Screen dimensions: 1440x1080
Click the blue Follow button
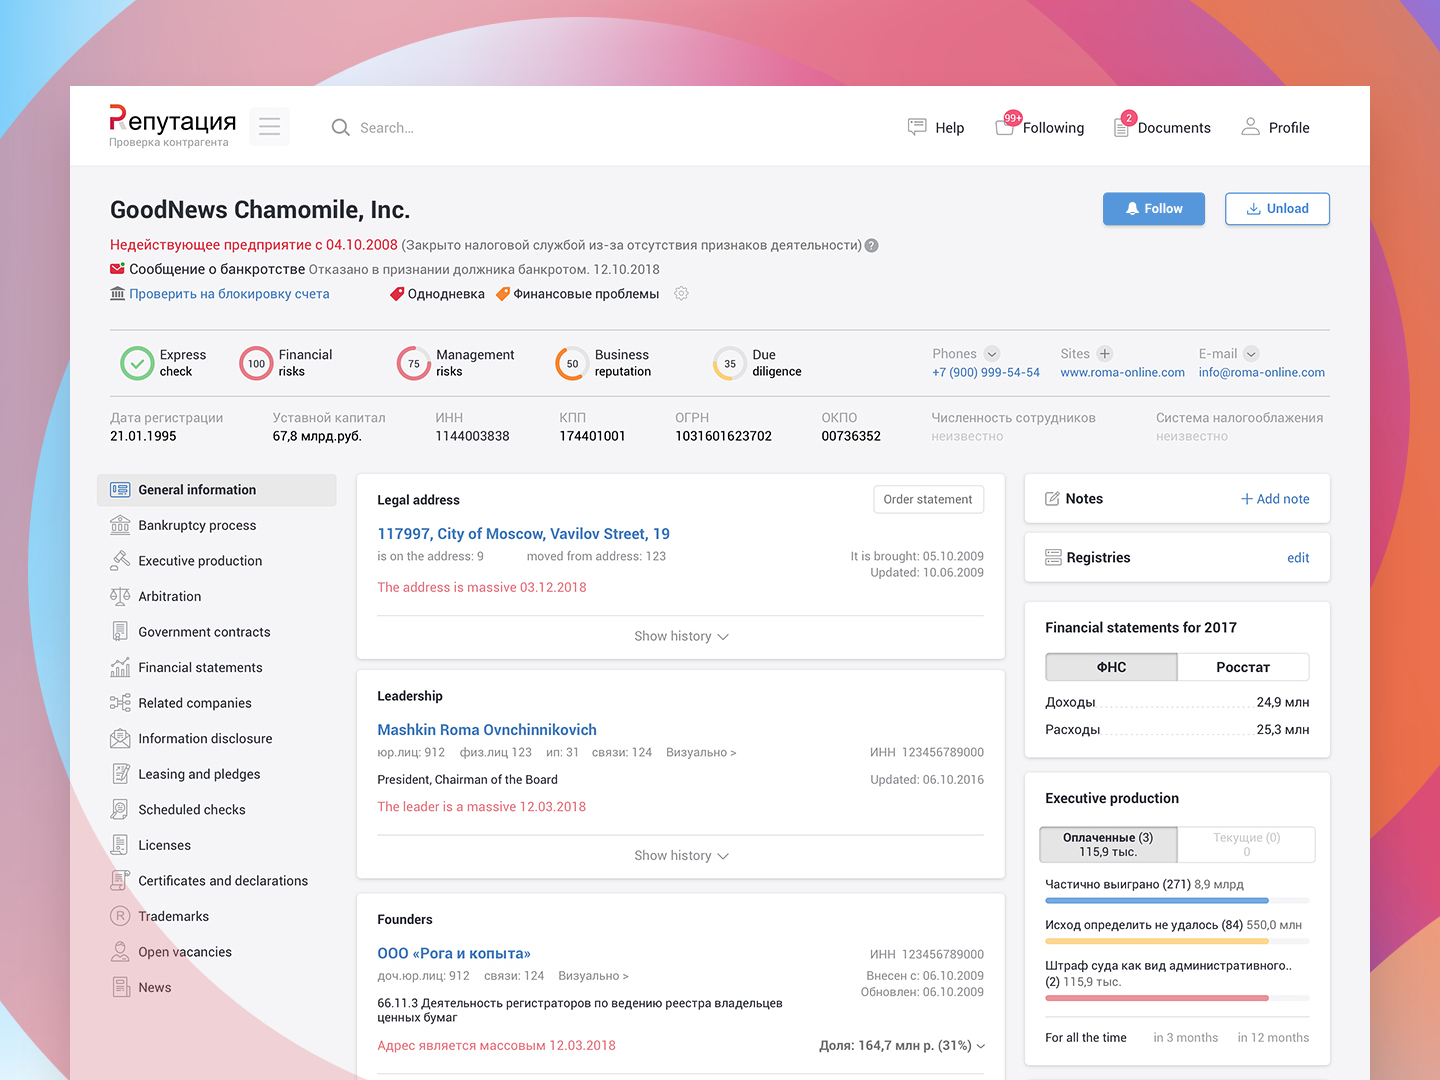point(1154,209)
